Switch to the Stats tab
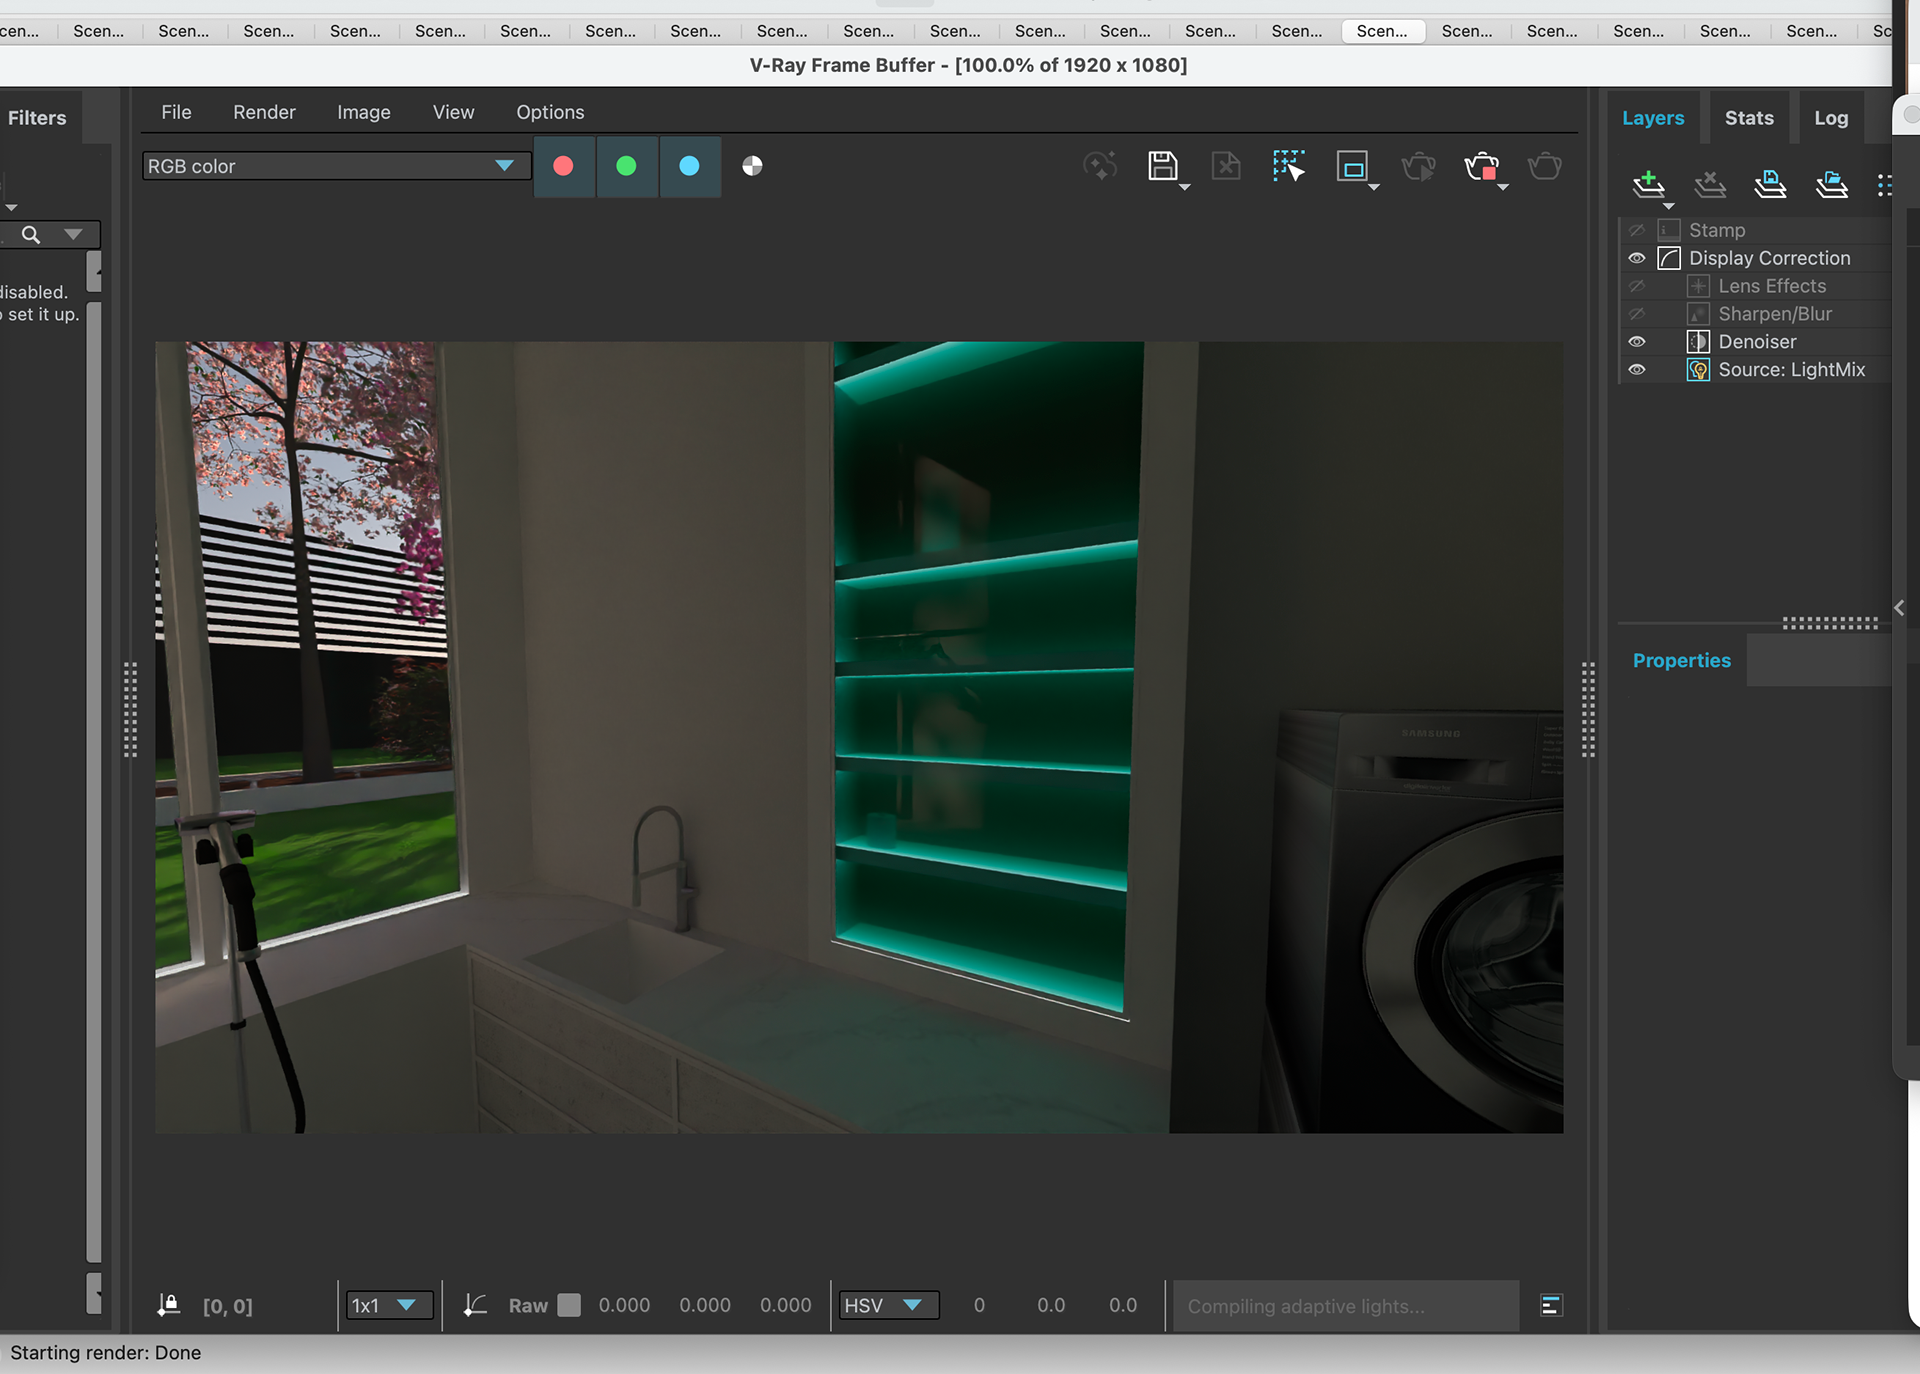This screenshot has width=1920, height=1374. coord(1748,118)
